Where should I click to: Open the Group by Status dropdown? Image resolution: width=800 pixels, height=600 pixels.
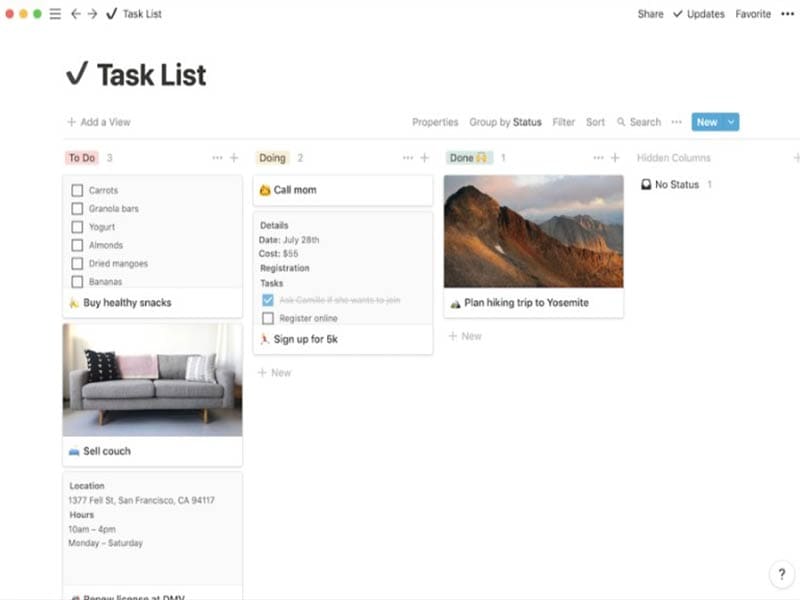click(x=505, y=122)
